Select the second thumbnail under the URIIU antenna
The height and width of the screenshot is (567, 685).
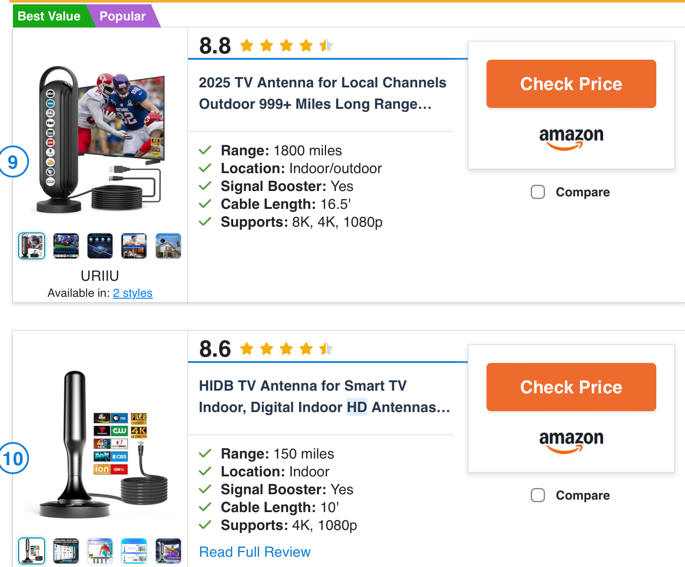[x=66, y=246]
